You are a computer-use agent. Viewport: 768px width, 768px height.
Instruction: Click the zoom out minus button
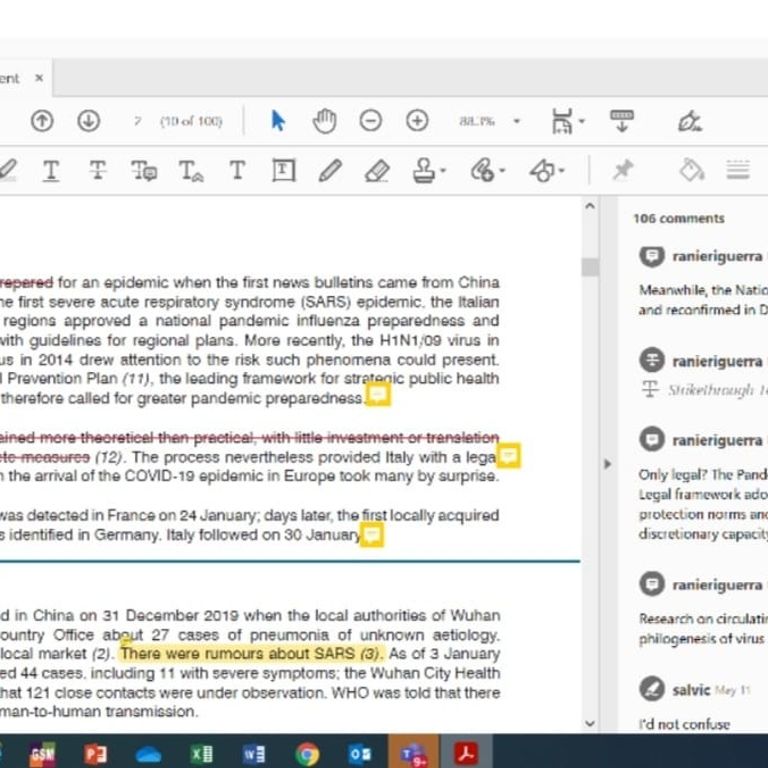(370, 121)
